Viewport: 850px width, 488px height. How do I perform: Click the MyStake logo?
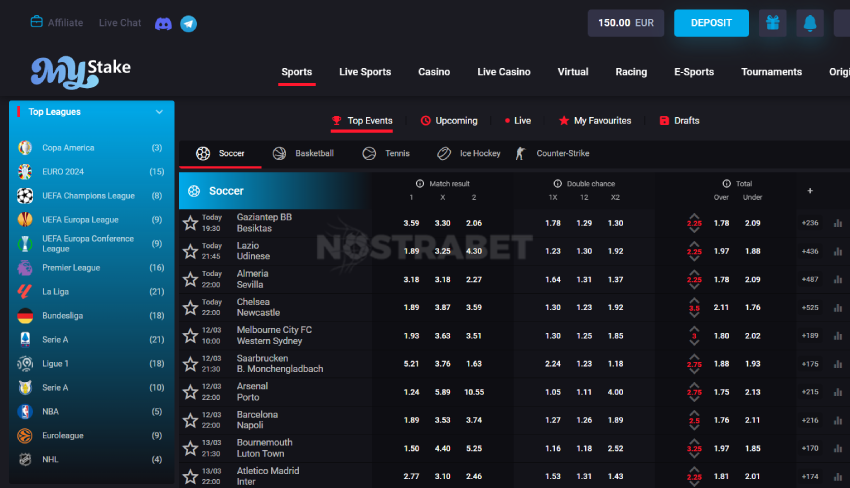[x=81, y=72]
